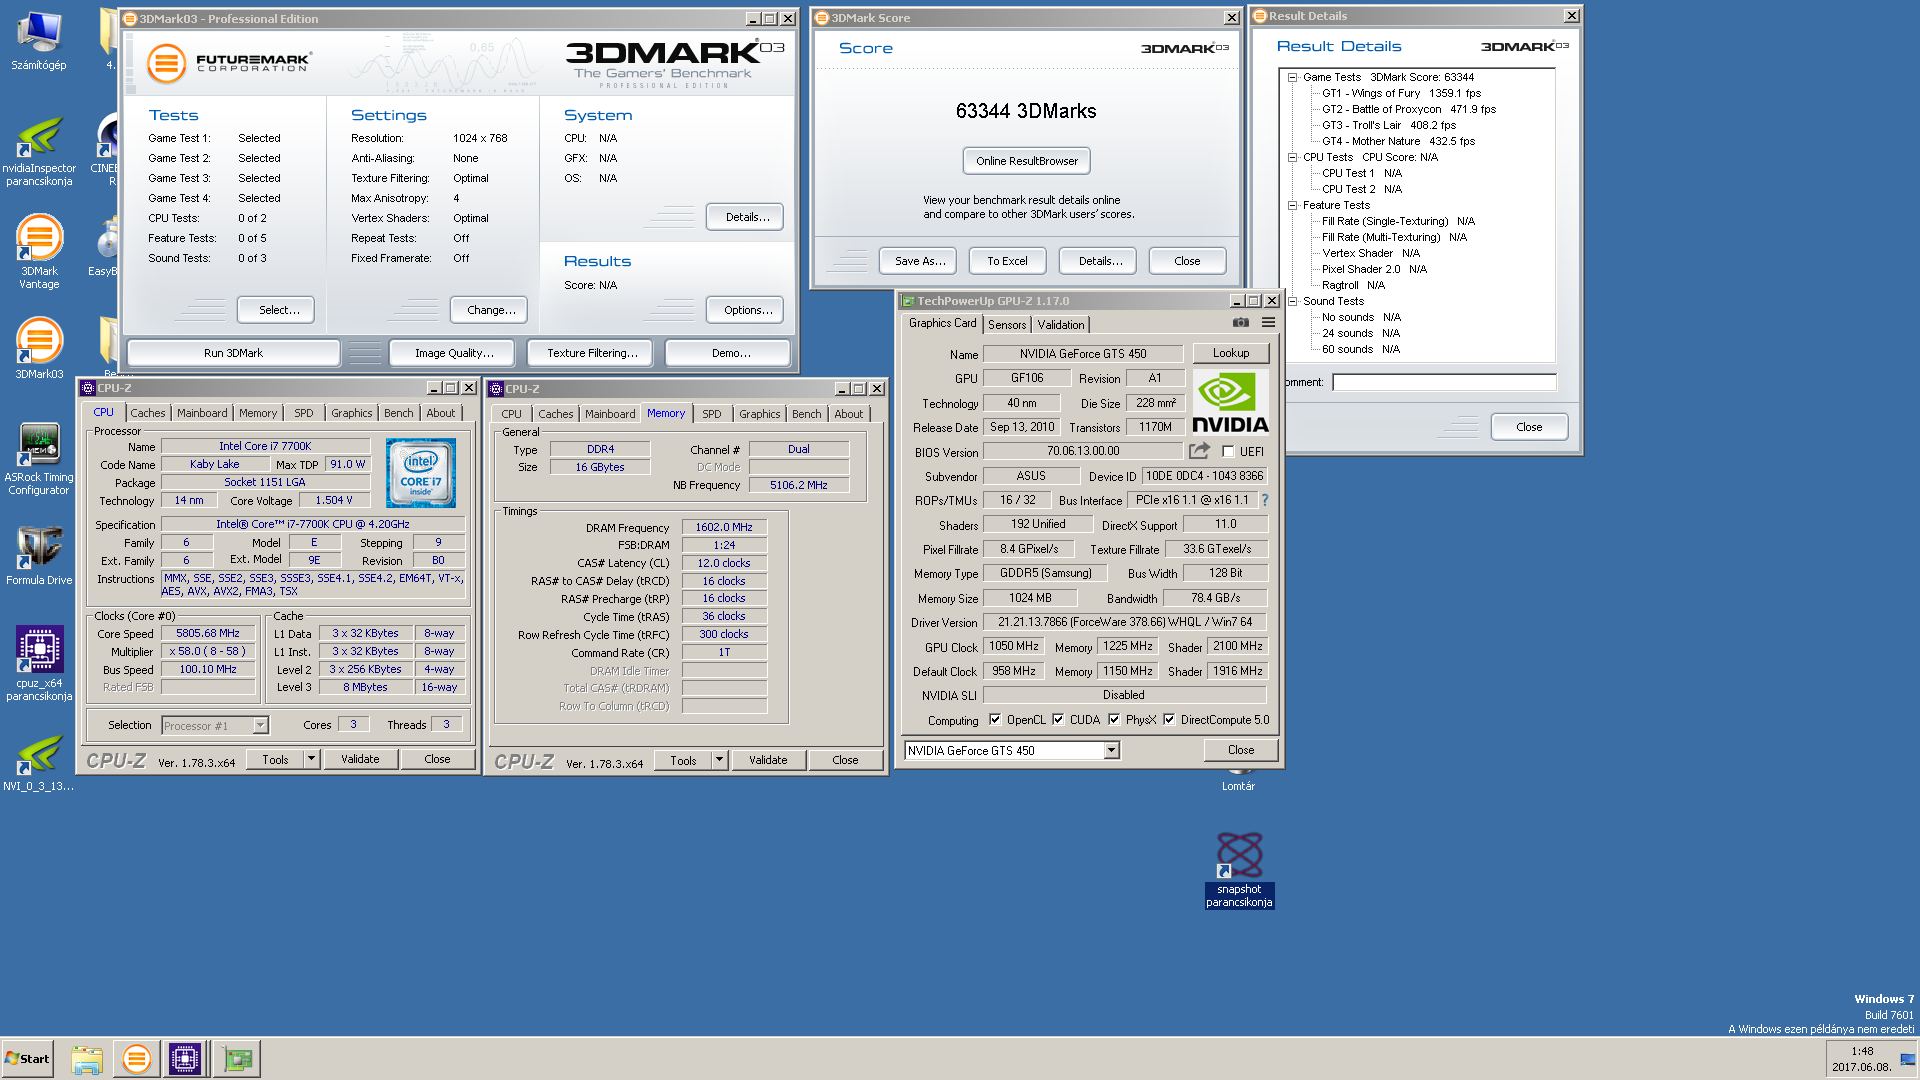Screen dimensions: 1920x1080
Task: Click the CPU-Z taskbar icon
Action: (x=185, y=1059)
